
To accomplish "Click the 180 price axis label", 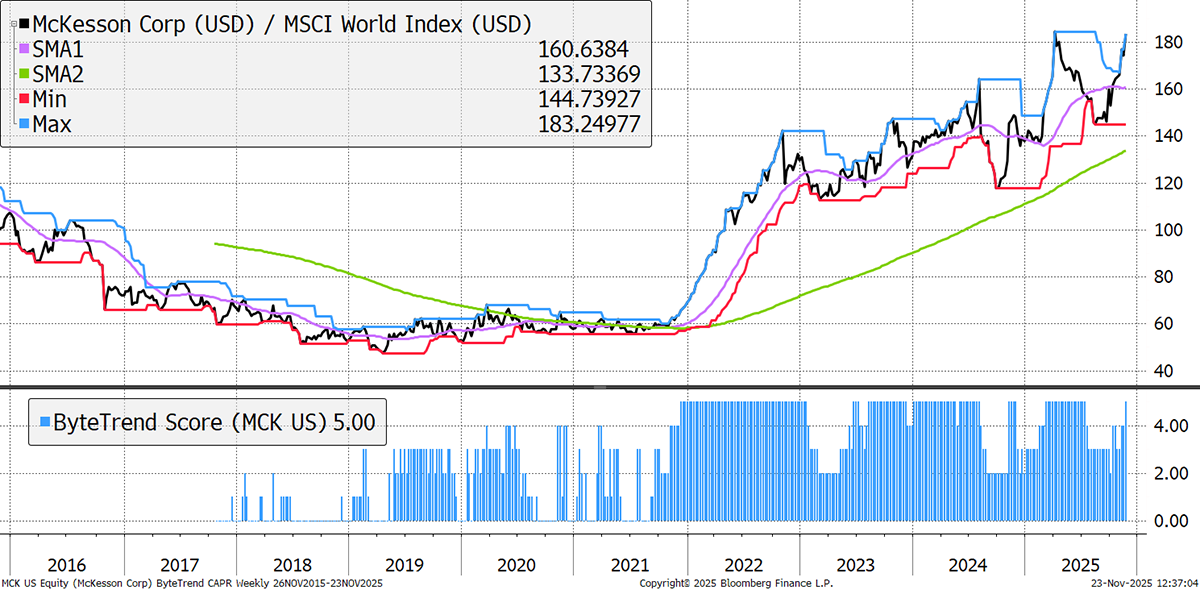I will coord(1164,42).
